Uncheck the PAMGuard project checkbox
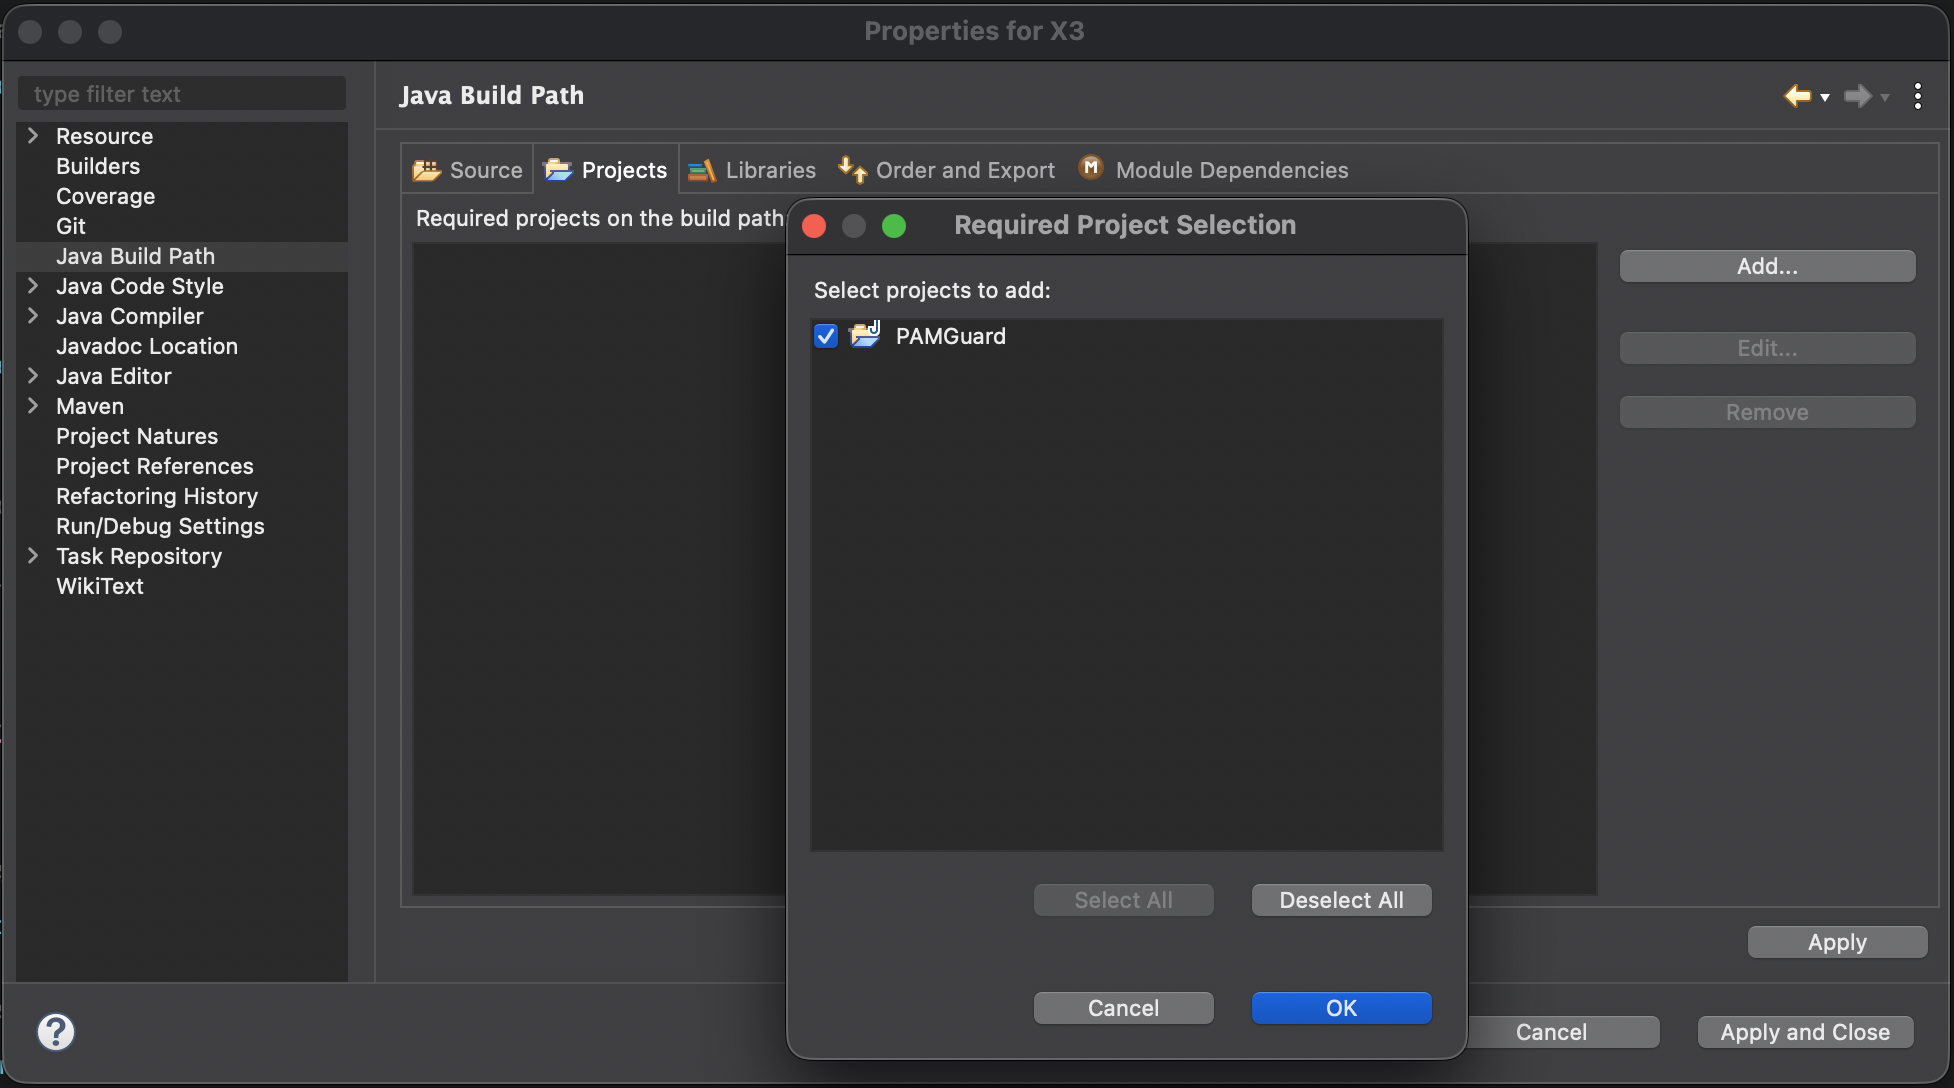Image resolution: width=1954 pixels, height=1088 pixels. tap(826, 336)
